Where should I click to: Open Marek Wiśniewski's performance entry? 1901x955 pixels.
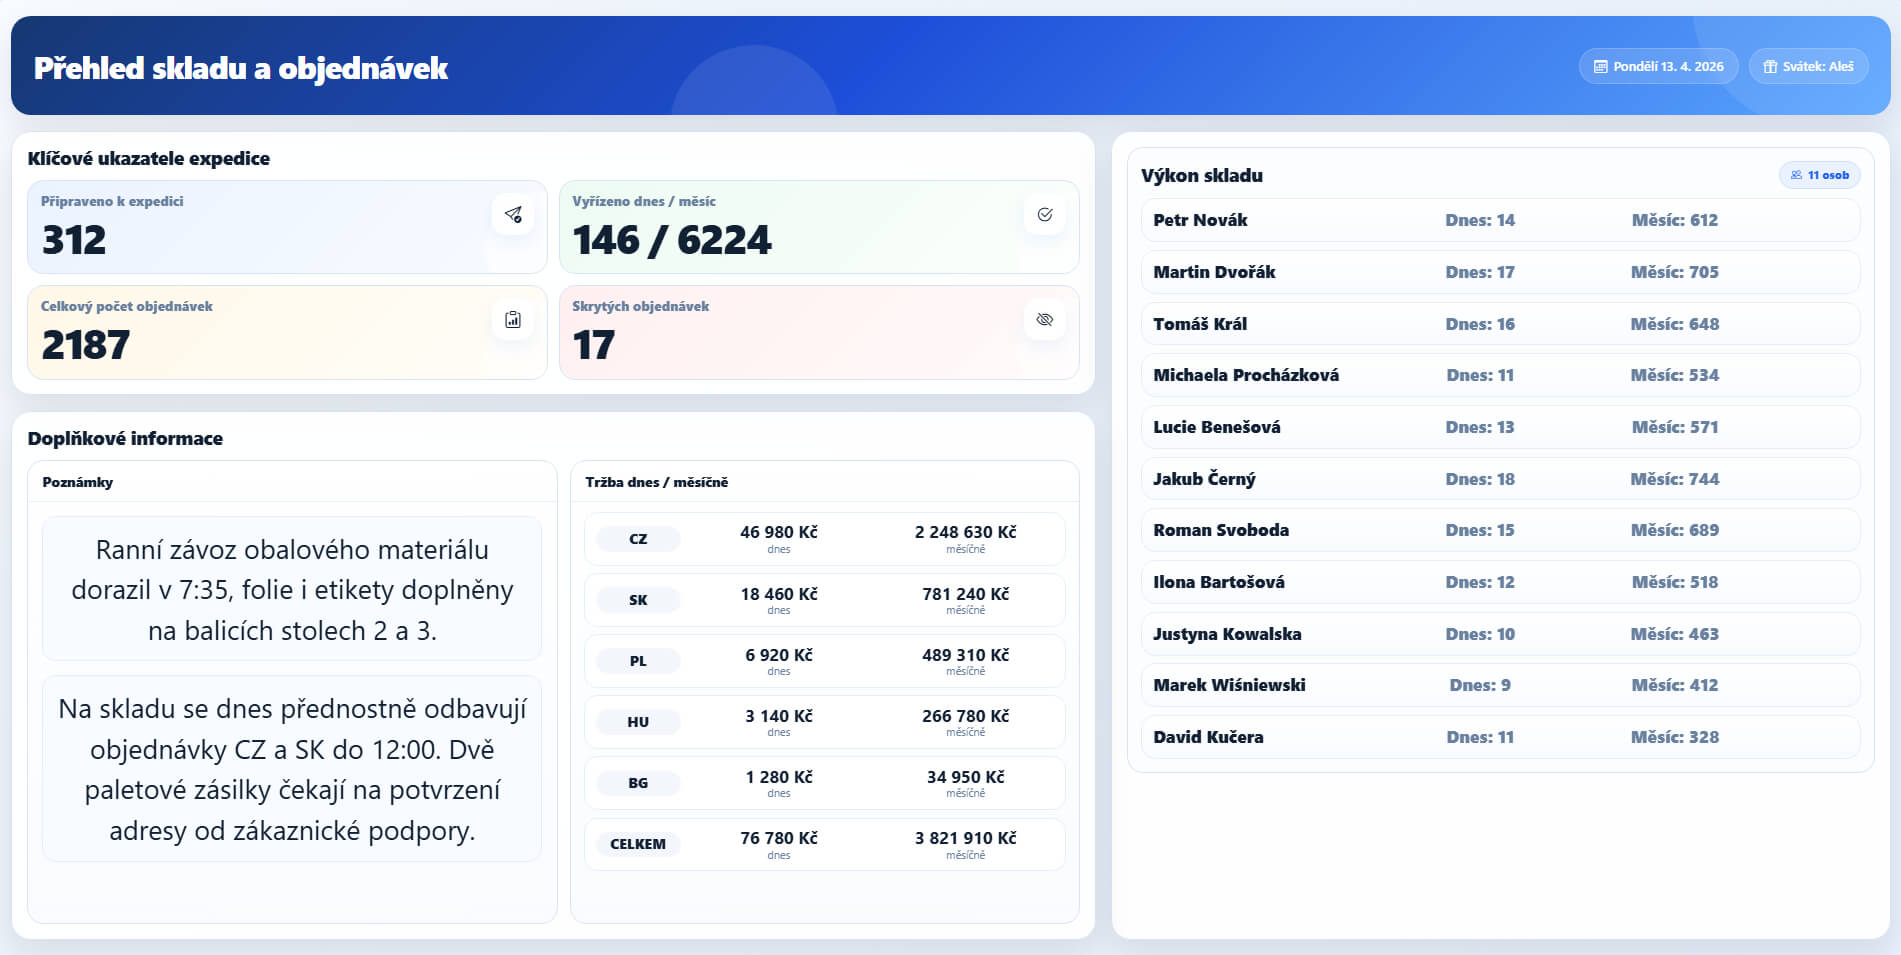click(1500, 685)
